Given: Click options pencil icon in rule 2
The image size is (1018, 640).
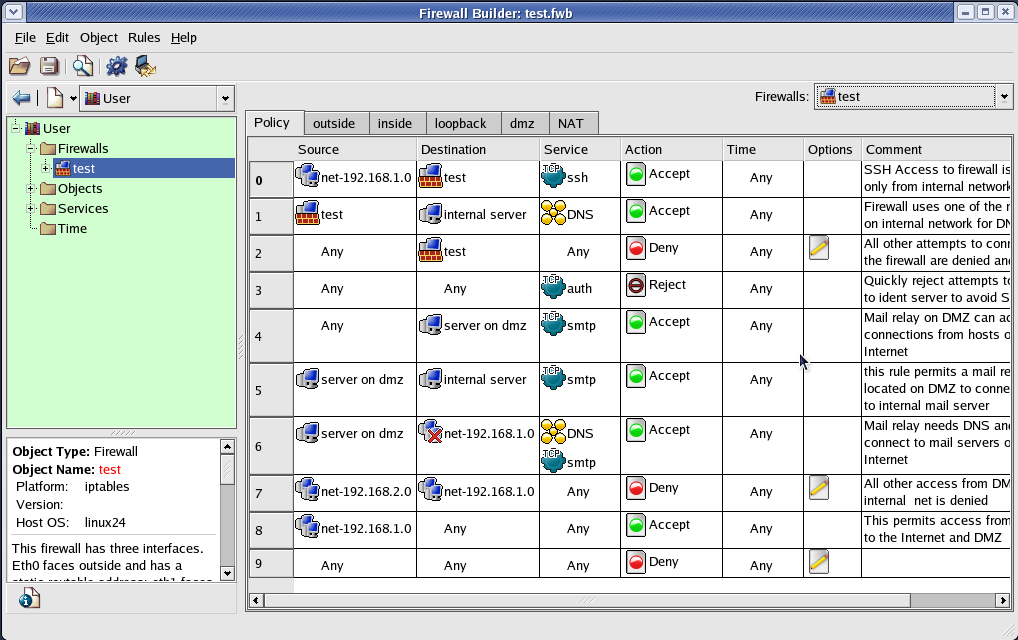Looking at the screenshot, I should (819, 248).
